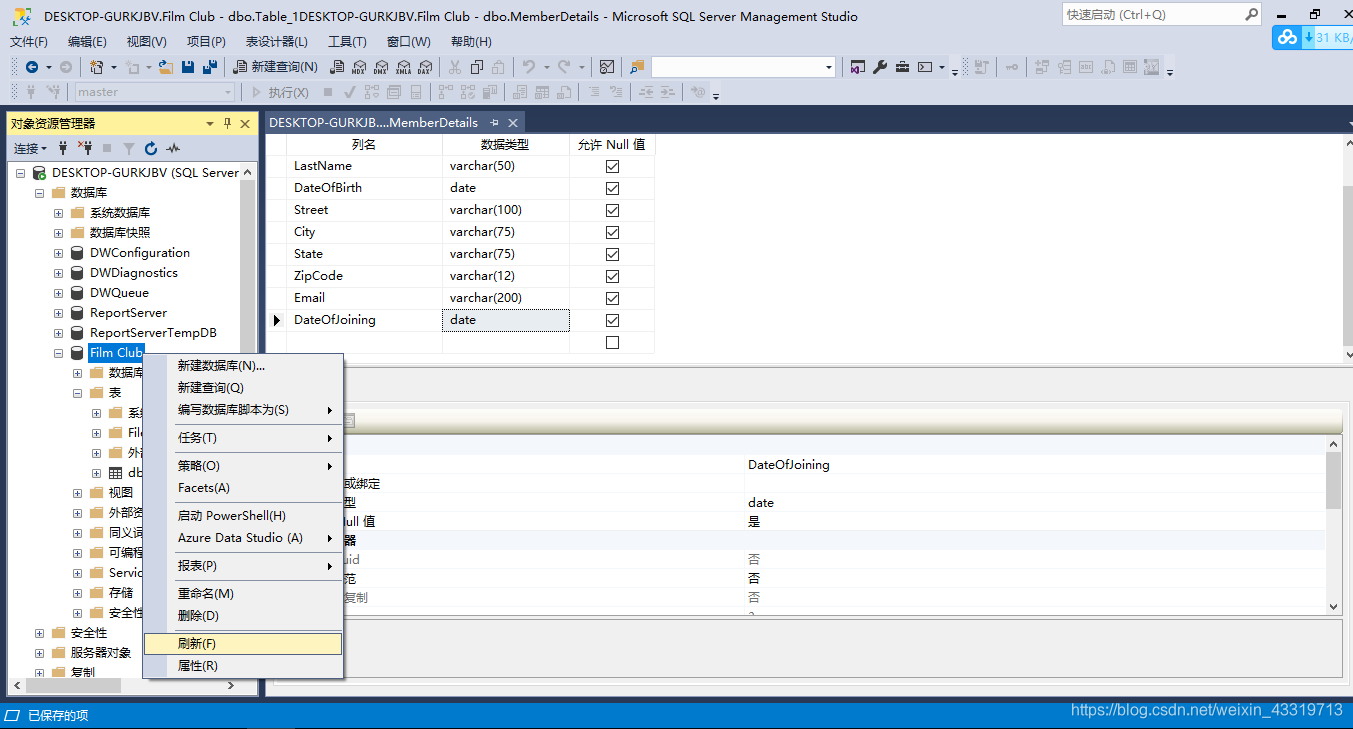The height and width of the screenshot is (729, 1353).
Task: Close the MemberDetails designer tab
Action: (513, 123)
